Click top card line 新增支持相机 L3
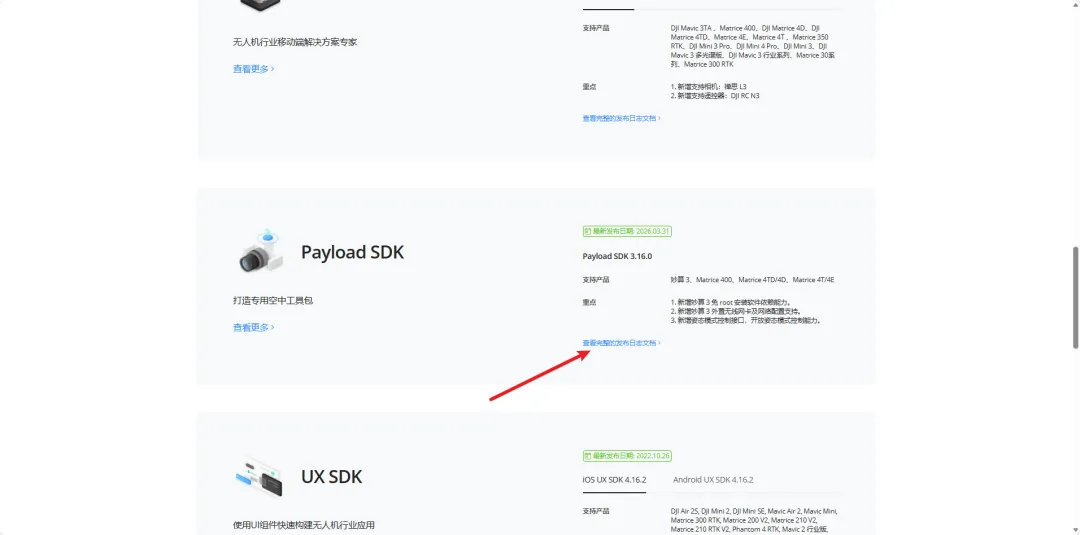 coord(708,87)
